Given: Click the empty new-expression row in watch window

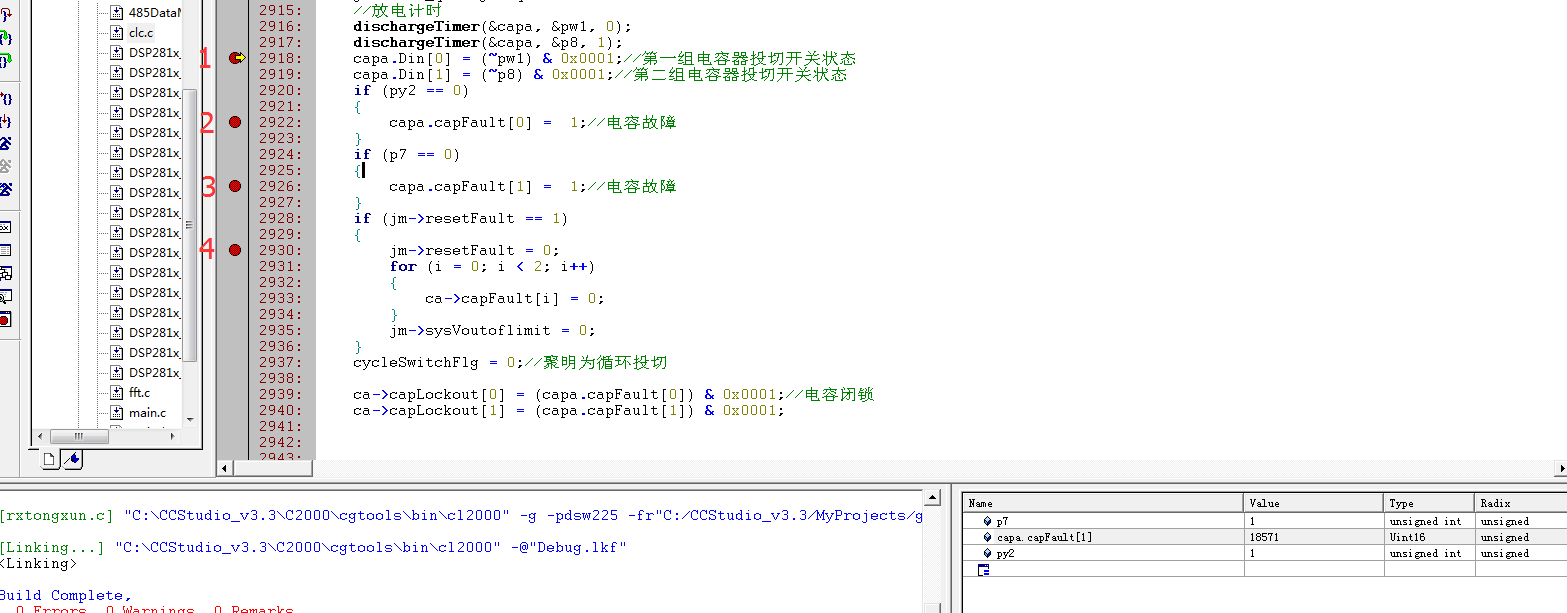Looking at the screenshot, I should click(x=1265, y=569).
